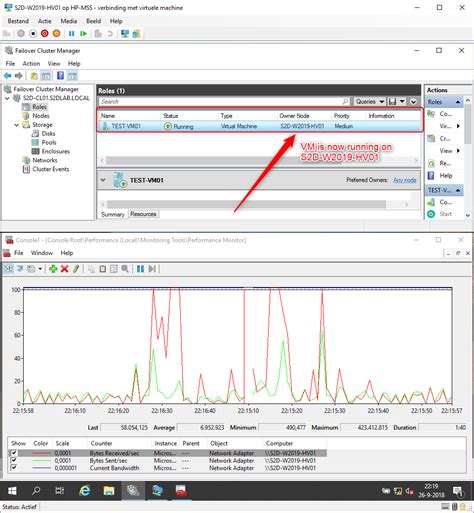
Task: Click the orange save state VM icon
Action: [57, 34]
